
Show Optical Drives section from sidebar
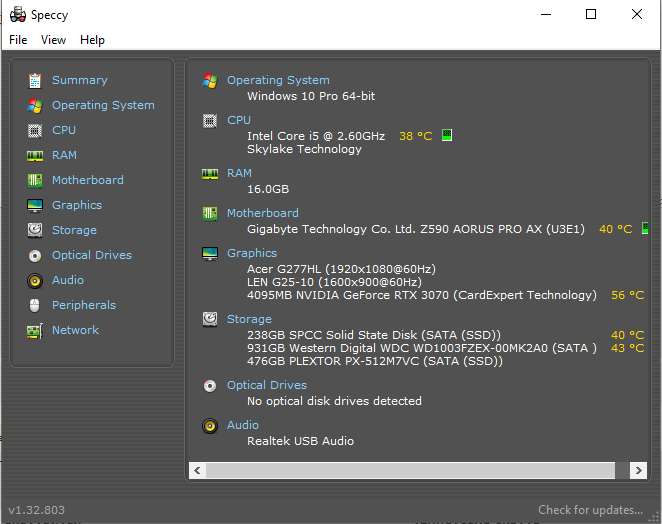(x=92, y=255)
